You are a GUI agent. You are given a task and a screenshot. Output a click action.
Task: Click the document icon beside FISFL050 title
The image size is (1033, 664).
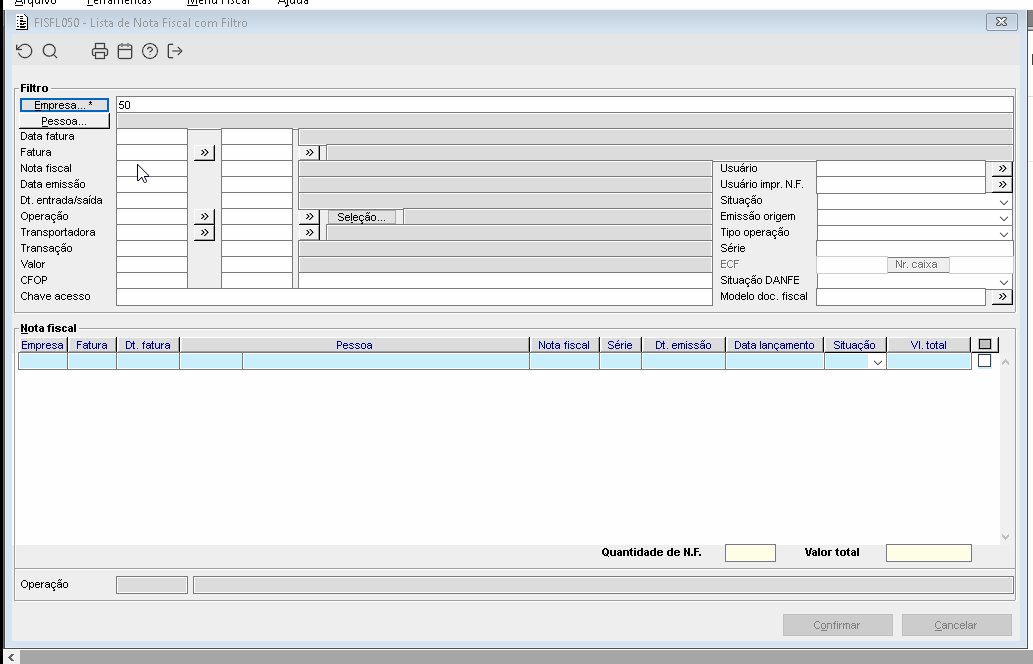coord(22,22)
